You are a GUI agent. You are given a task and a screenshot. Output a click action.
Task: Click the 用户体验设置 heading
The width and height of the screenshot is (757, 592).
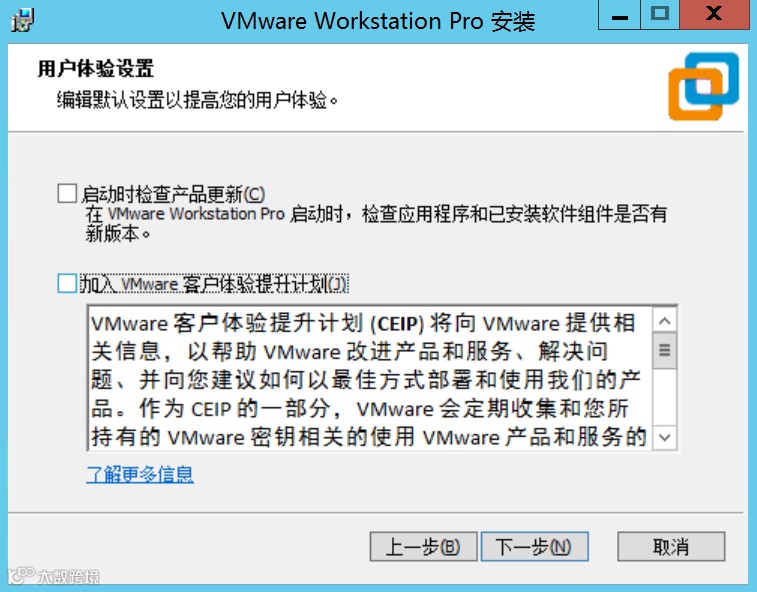pyautogui.click(x=96, y=69)
